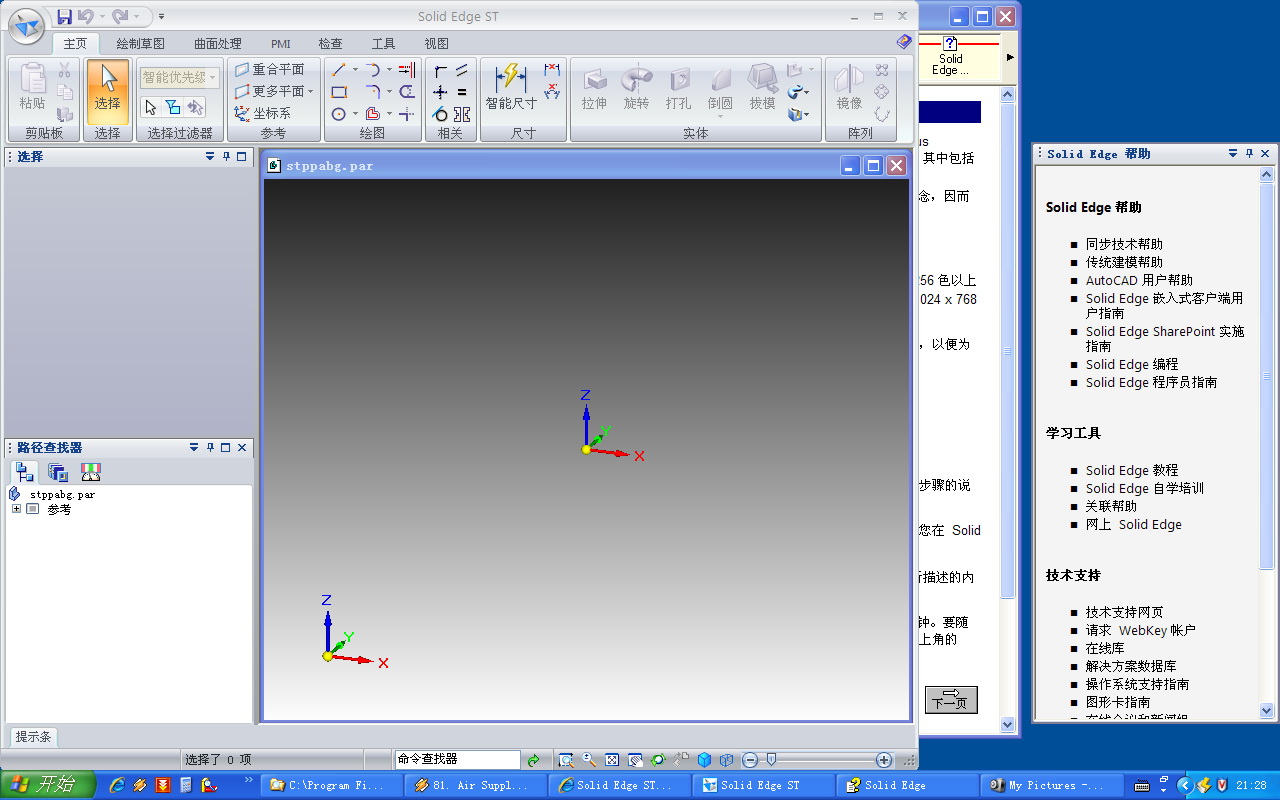Toggle the 参考 visibility checkbox in PathFinder
The image size is (1280, 800).
(32, 509)
